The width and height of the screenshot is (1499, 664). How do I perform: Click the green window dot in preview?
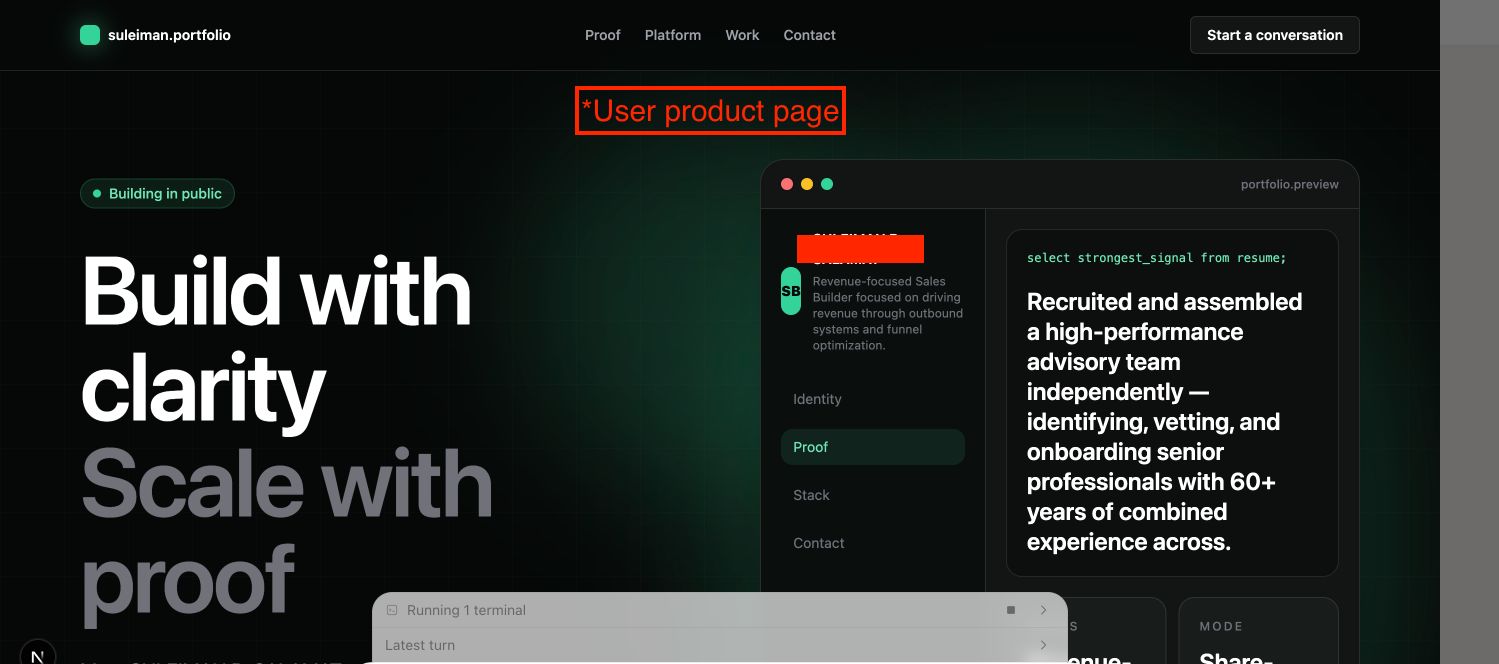pyautogui.click(x=827, y=184)
